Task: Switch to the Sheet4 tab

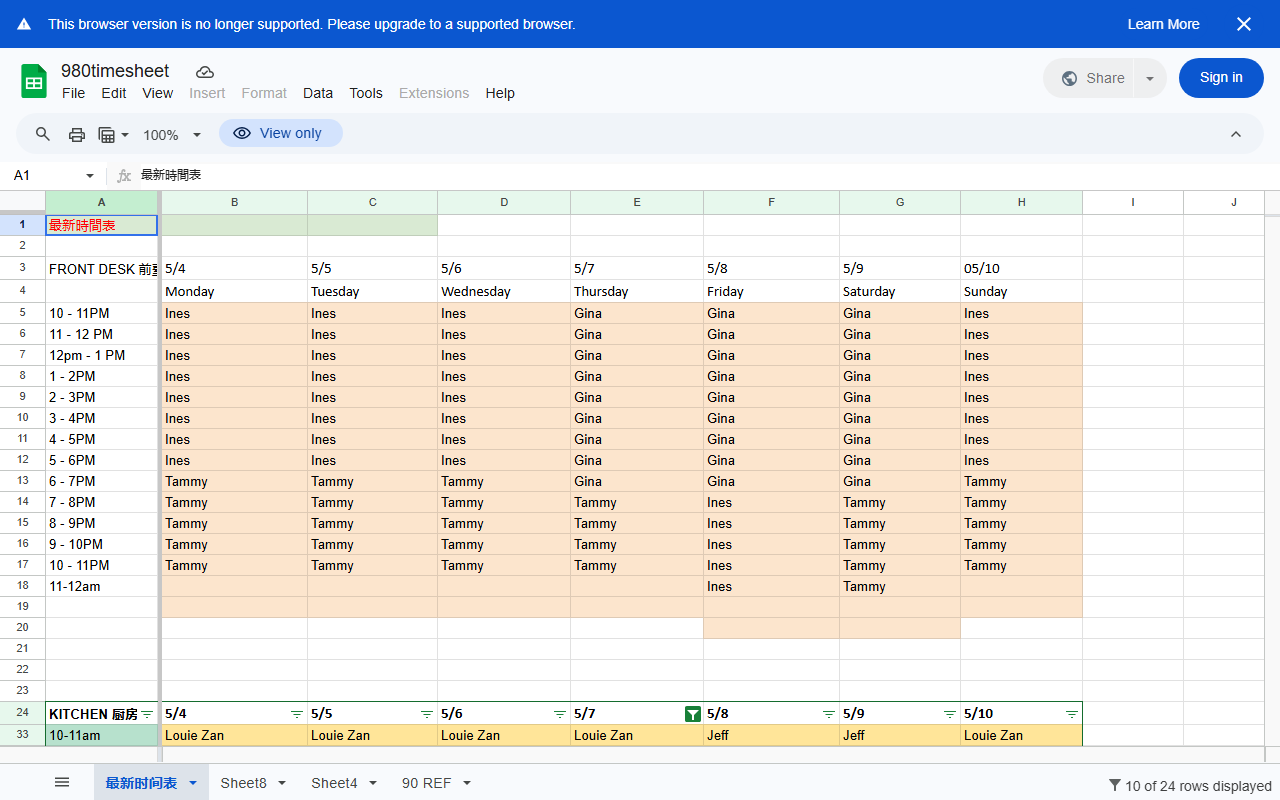Action: 334,783
